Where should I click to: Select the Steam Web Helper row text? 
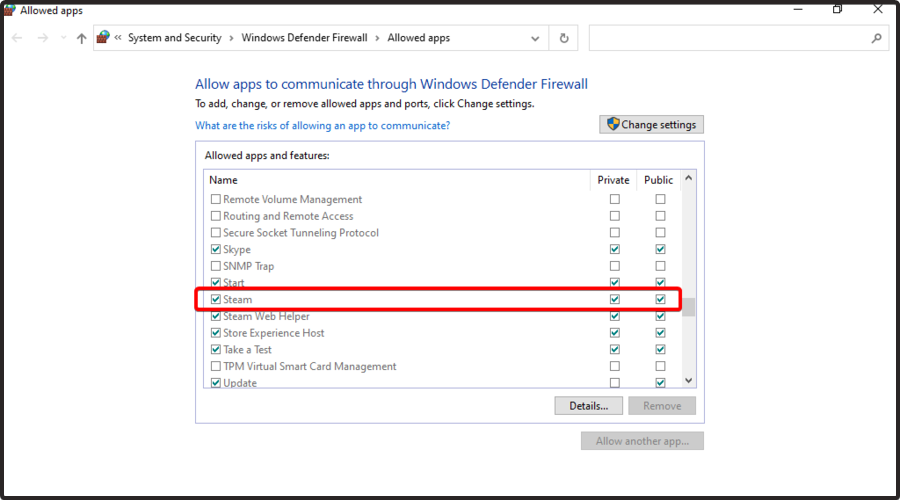266,316
